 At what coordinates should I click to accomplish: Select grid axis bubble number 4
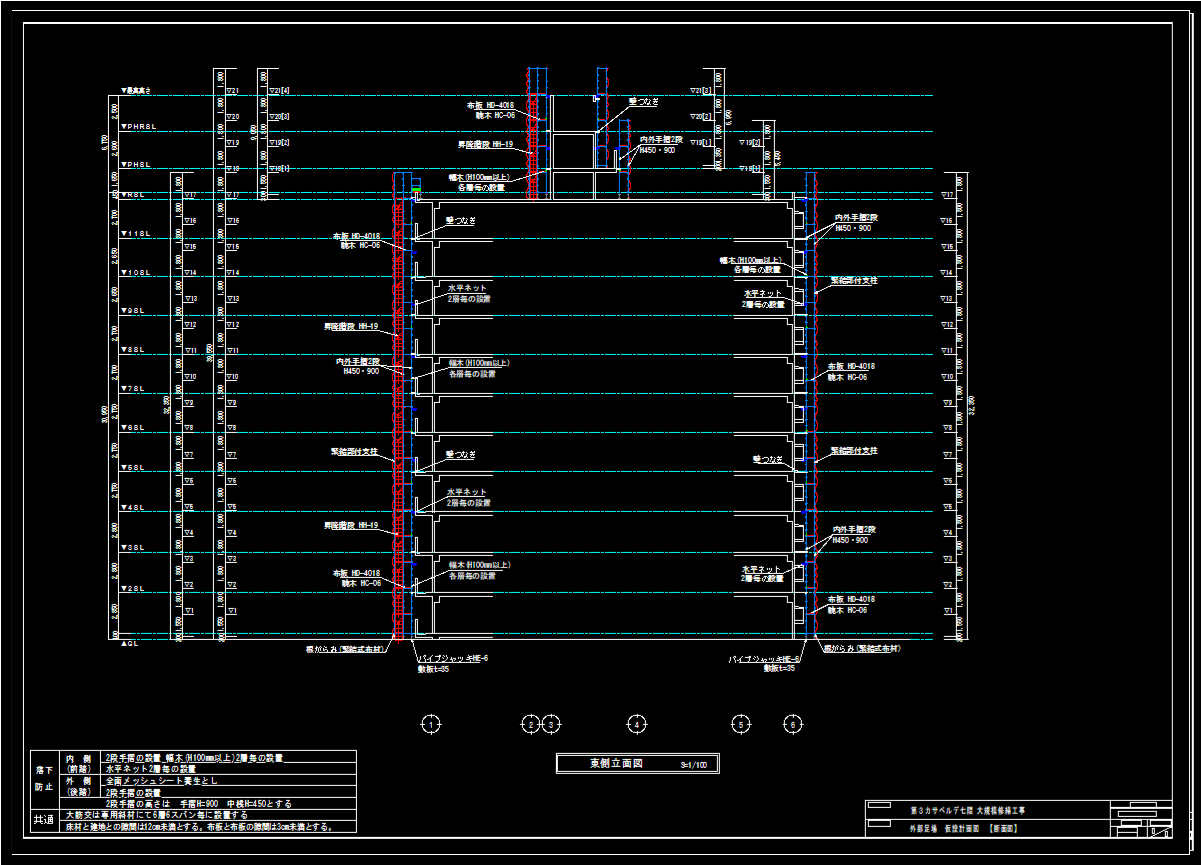[x=635, y=724]
